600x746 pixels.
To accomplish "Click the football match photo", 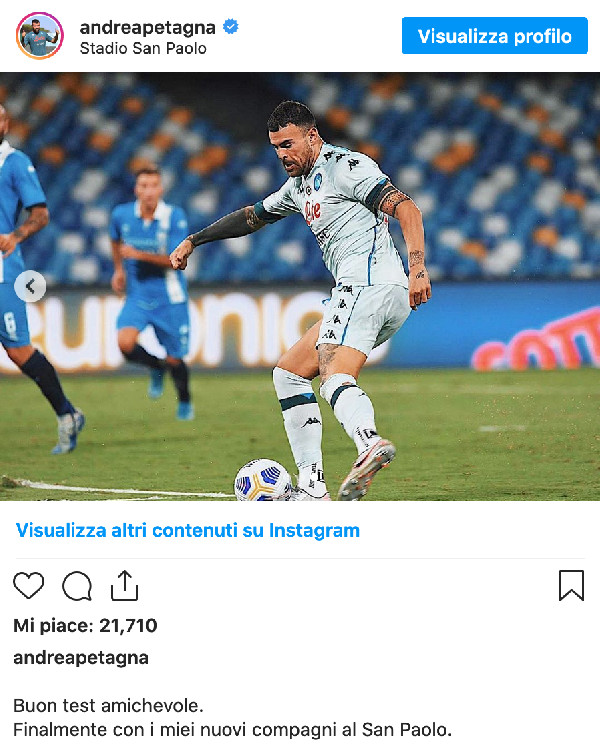I will pyautogui.click(x=300, y=286).
